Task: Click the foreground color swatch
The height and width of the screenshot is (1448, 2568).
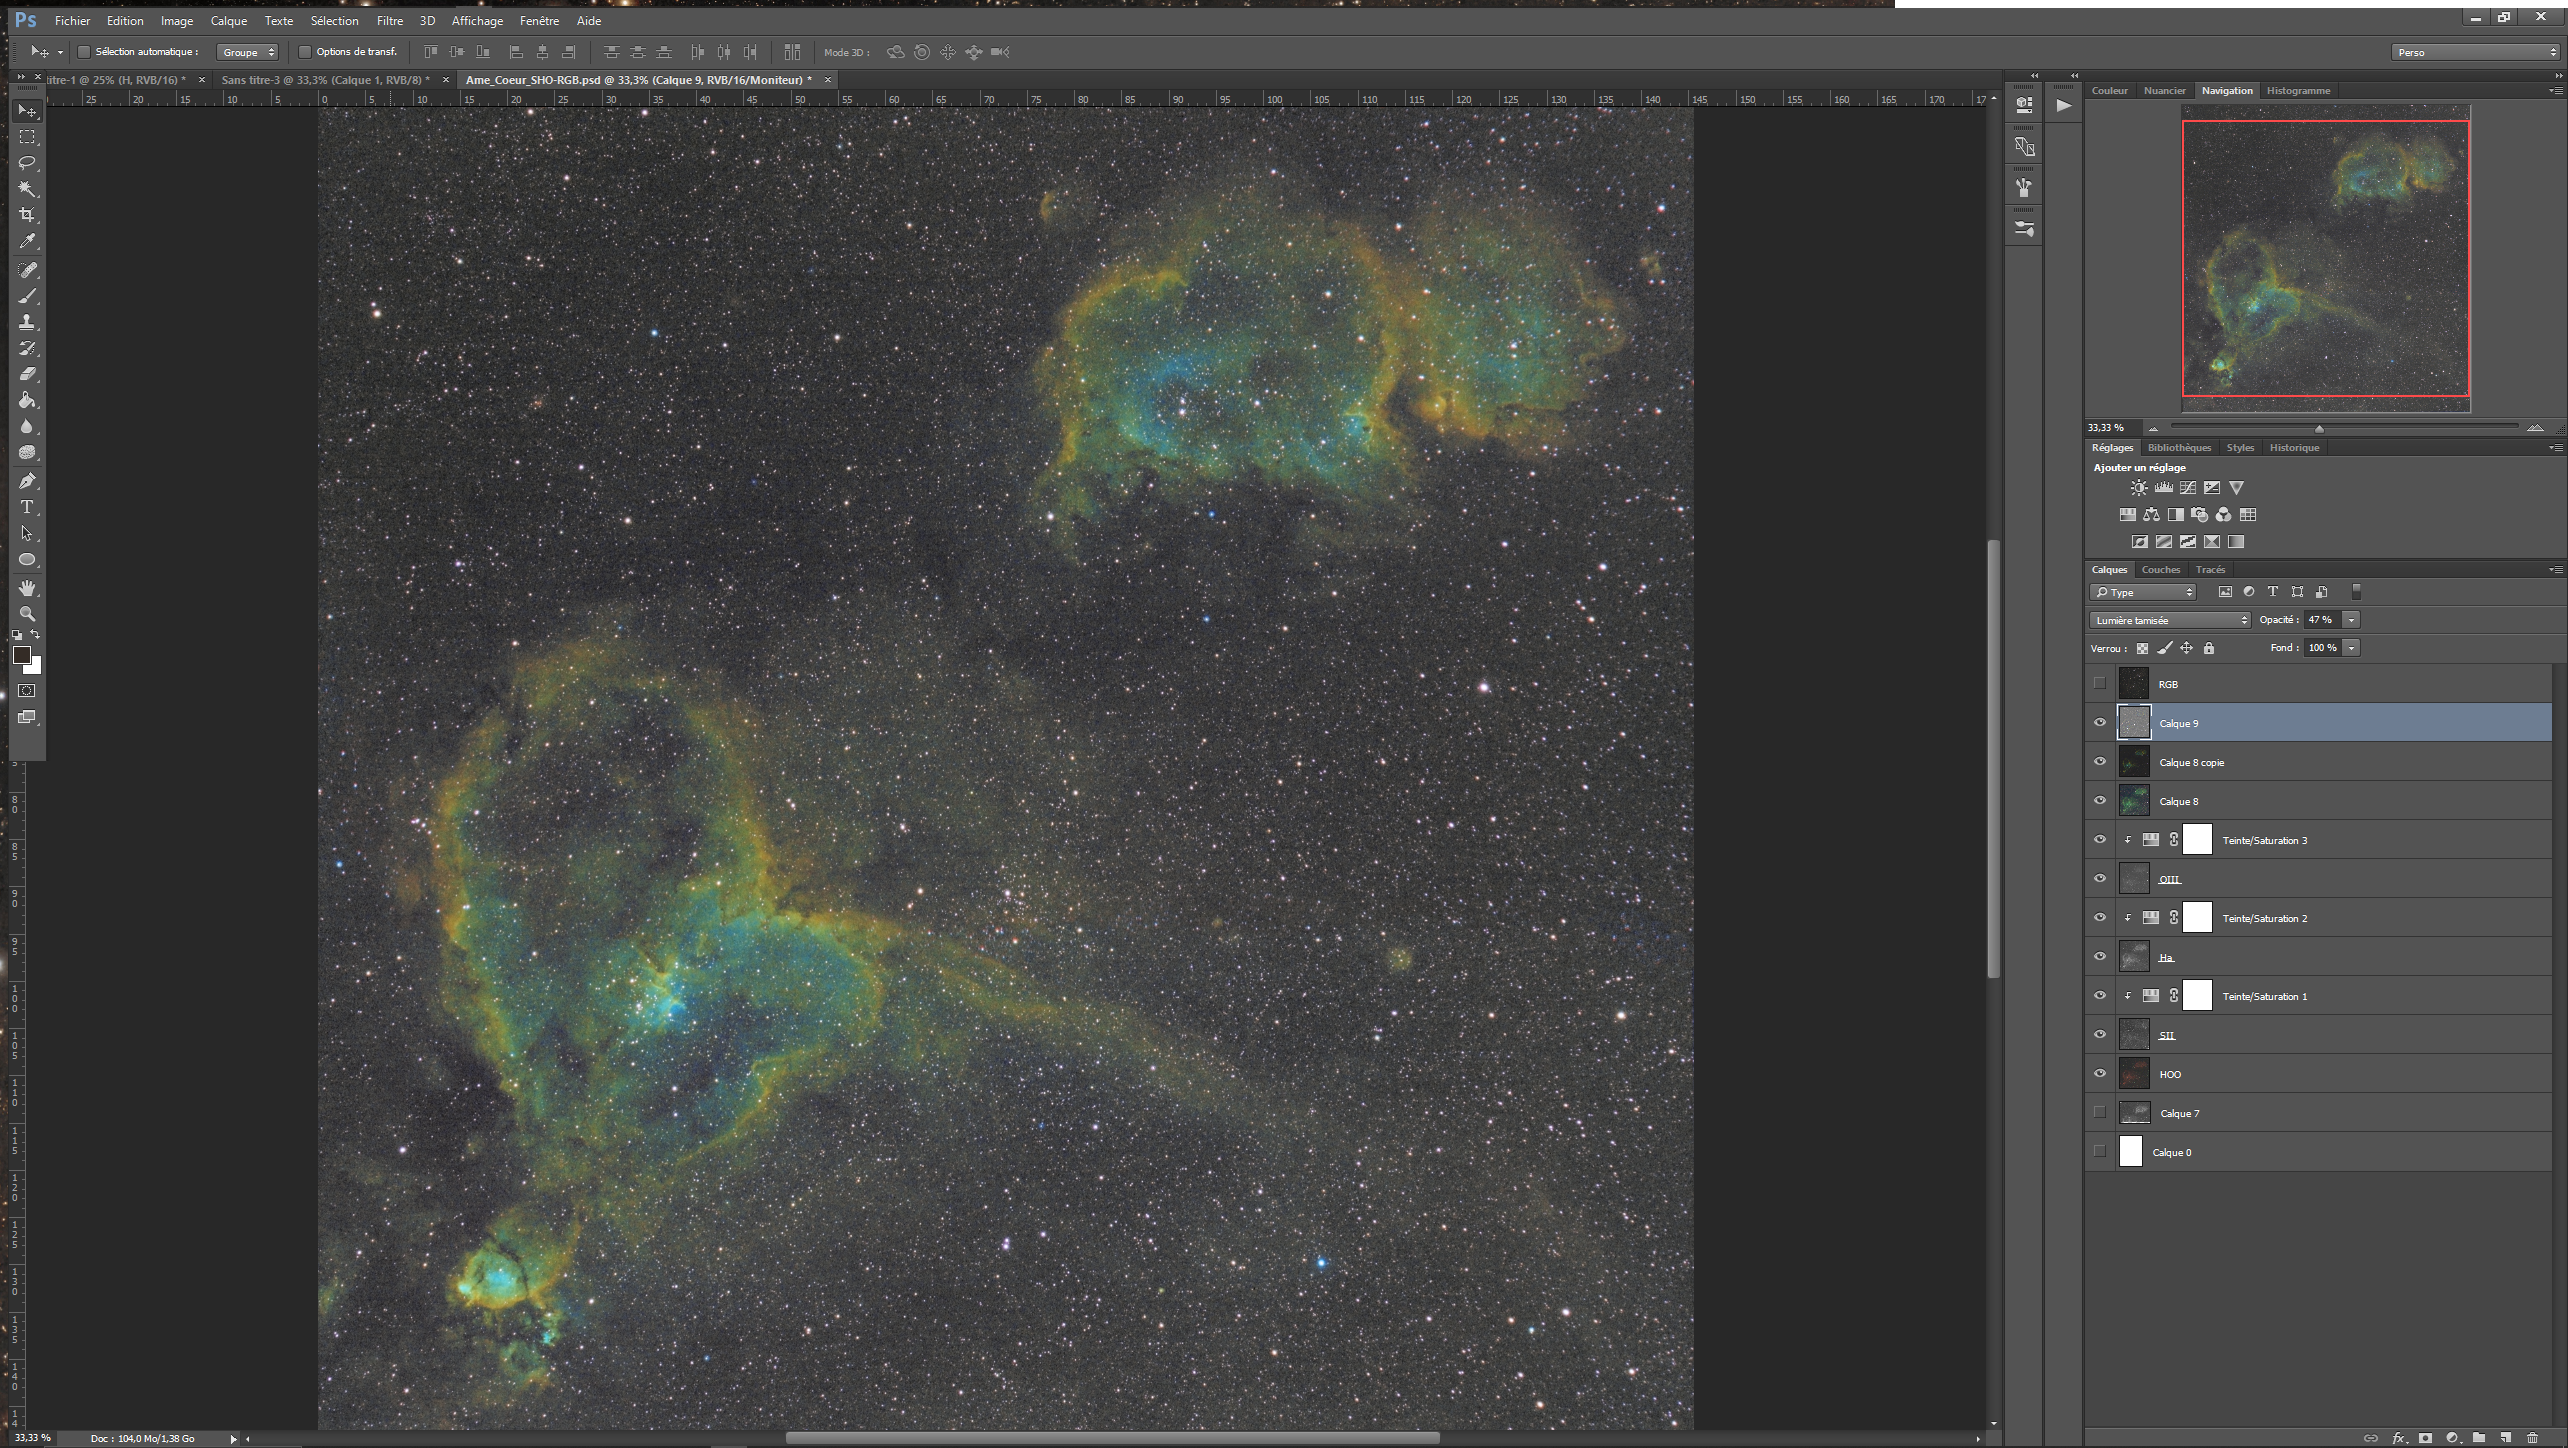Action: (x=21, y=655)
